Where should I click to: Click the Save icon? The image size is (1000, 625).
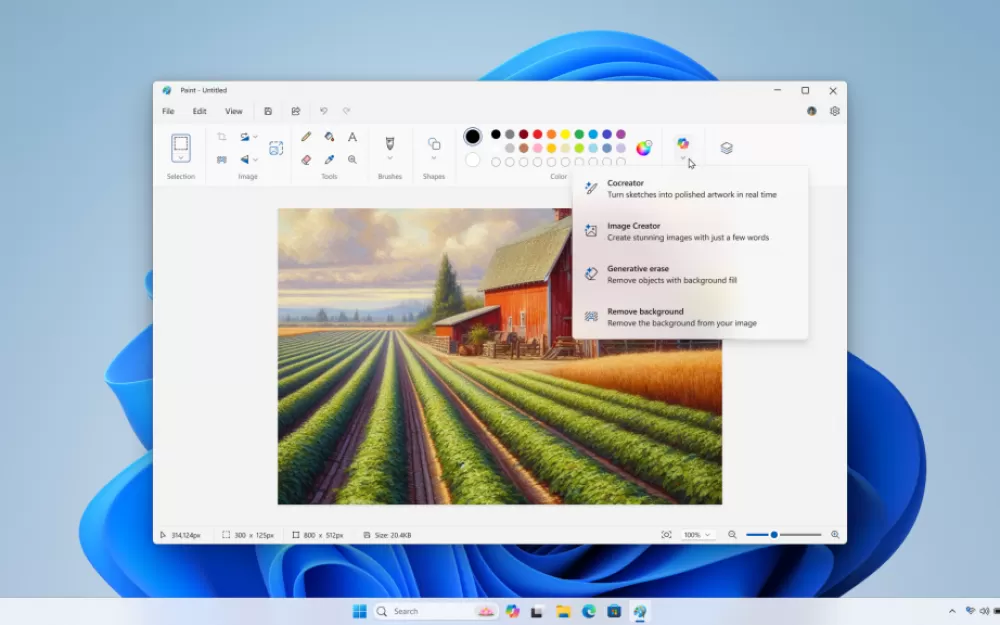pyautogui.click(x=268, y=111)
